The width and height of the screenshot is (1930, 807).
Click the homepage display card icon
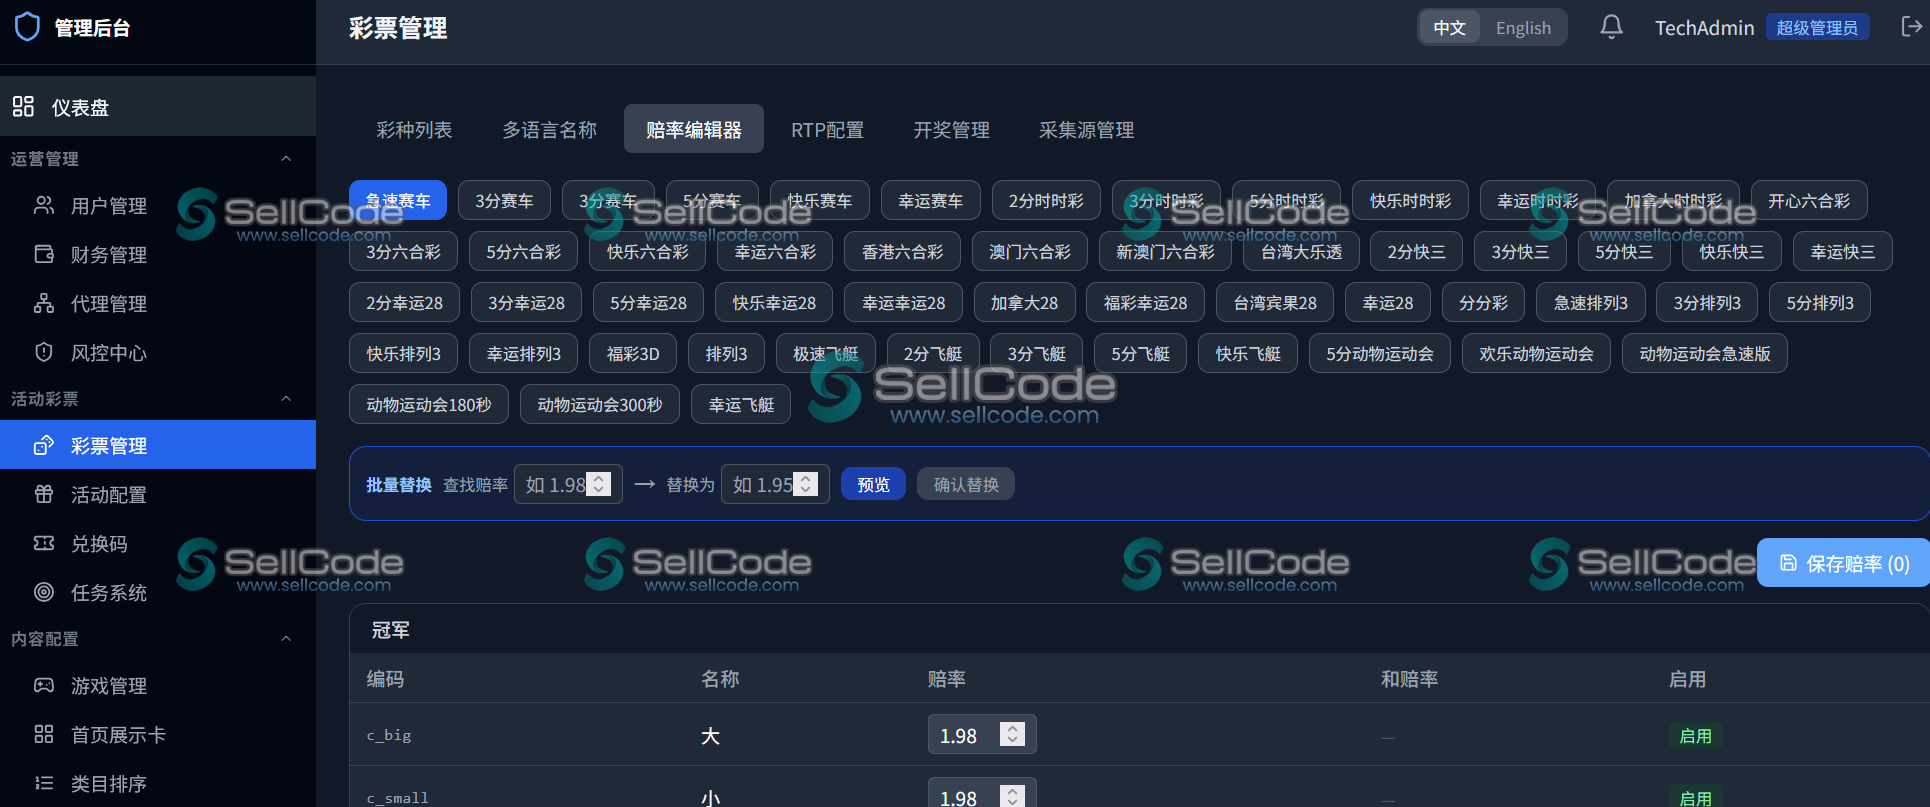44,734
